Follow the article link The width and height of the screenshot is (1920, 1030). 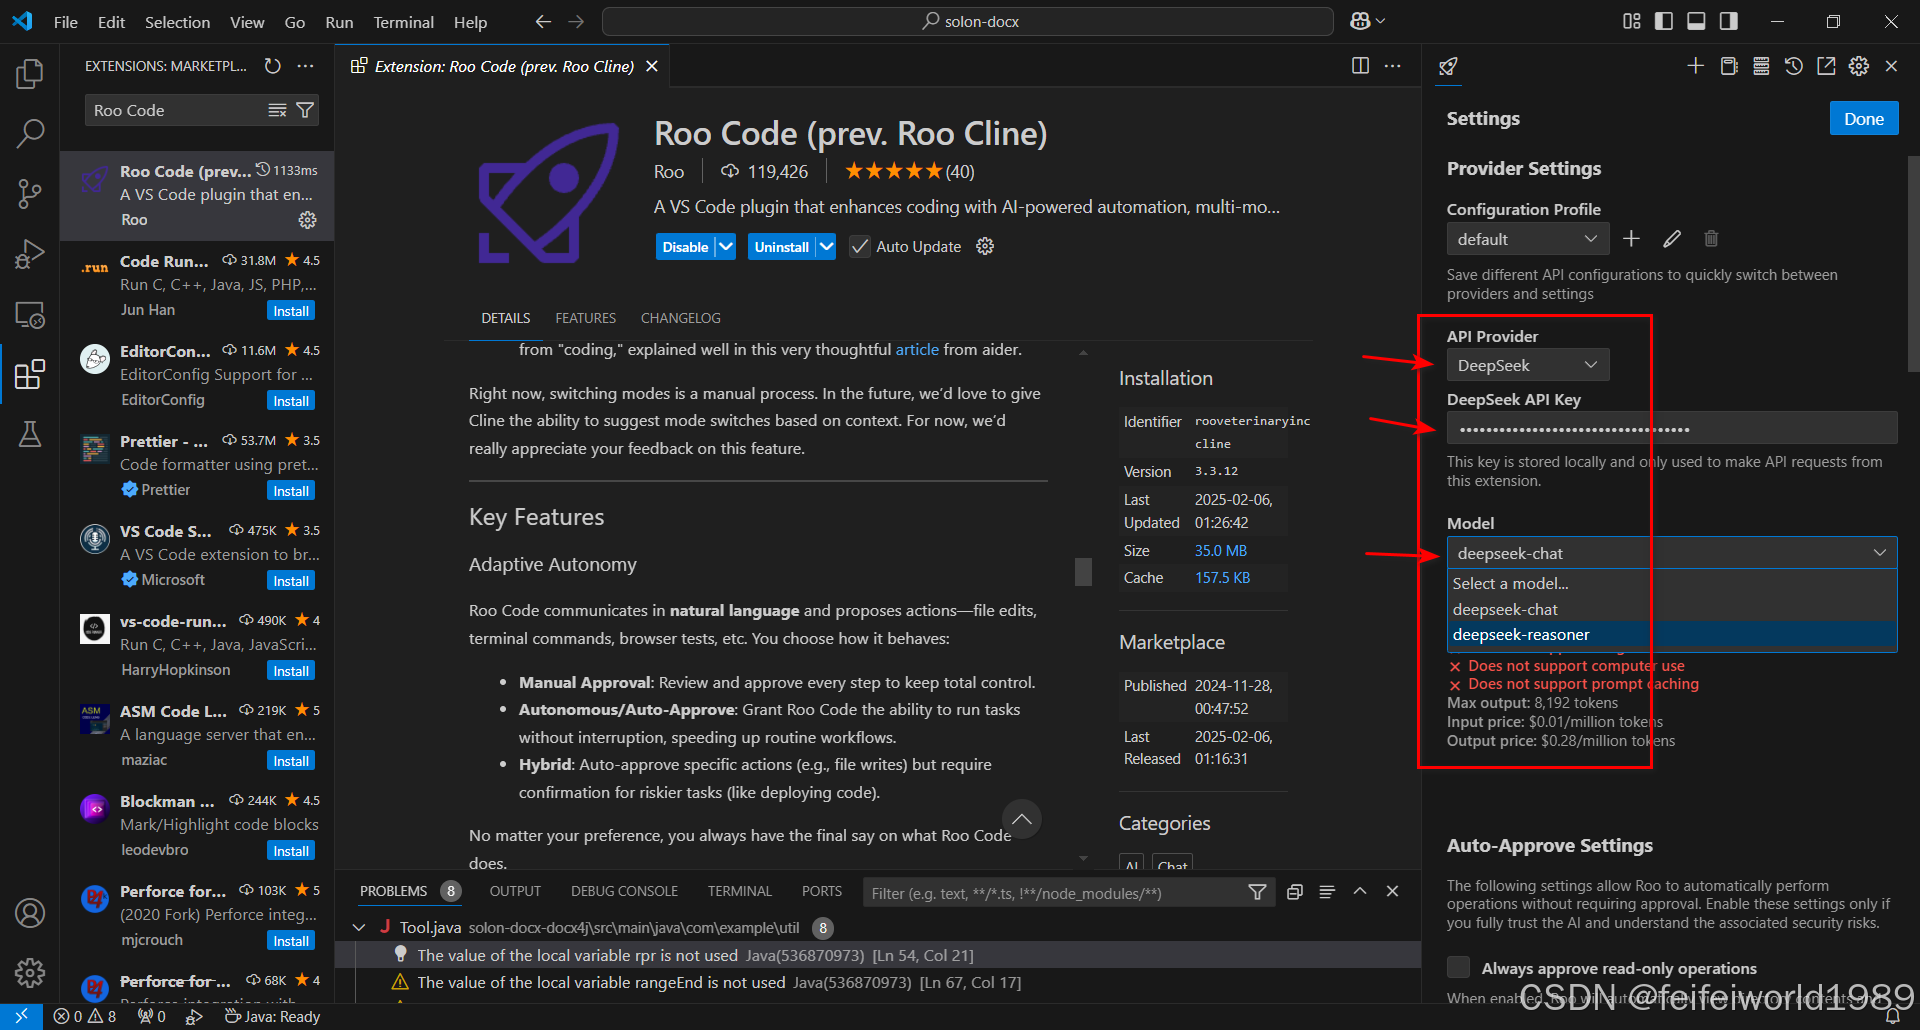click(x=917, y=349)
